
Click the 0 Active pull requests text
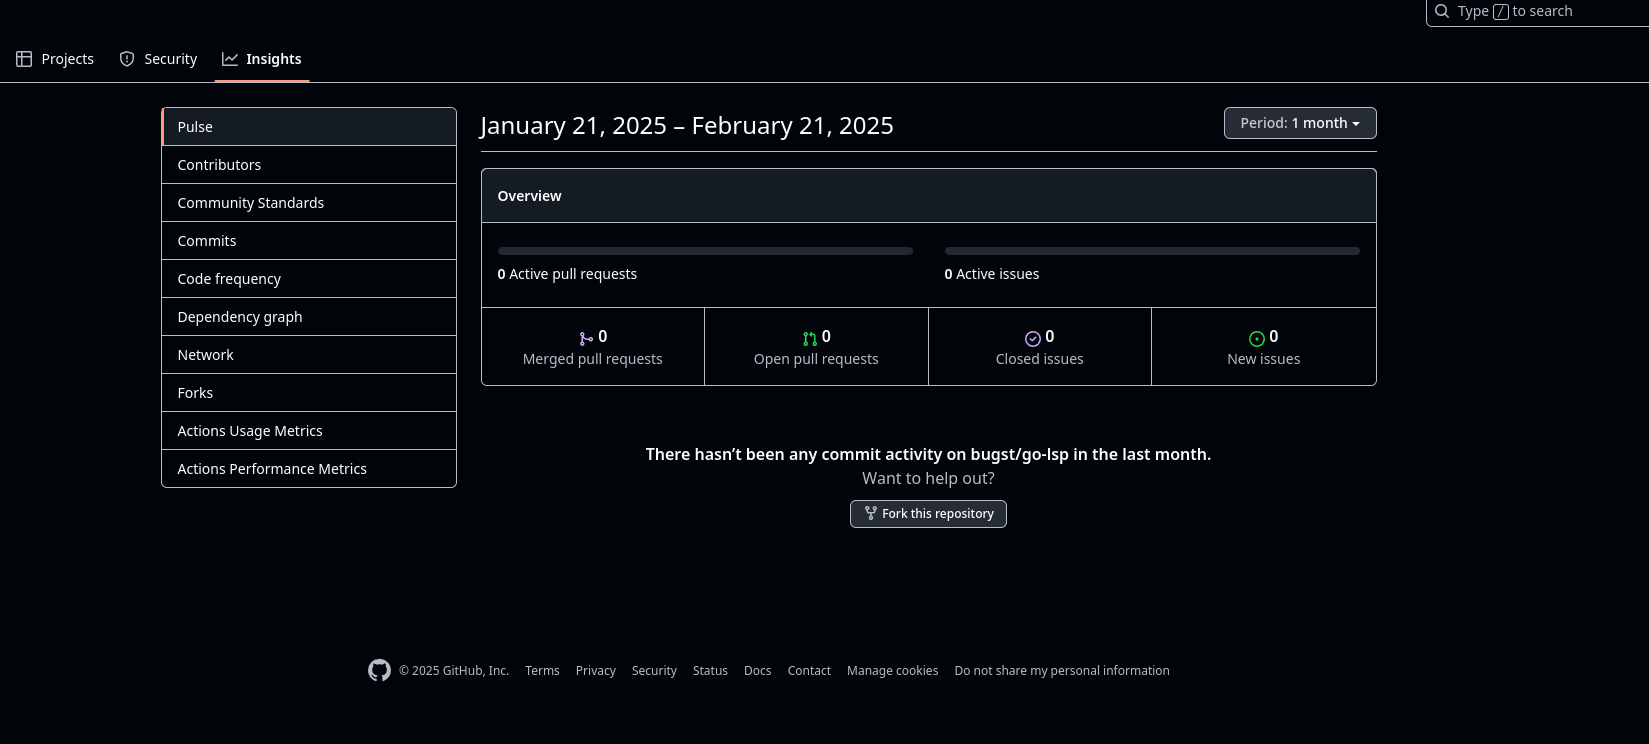[x=567, y=274]
